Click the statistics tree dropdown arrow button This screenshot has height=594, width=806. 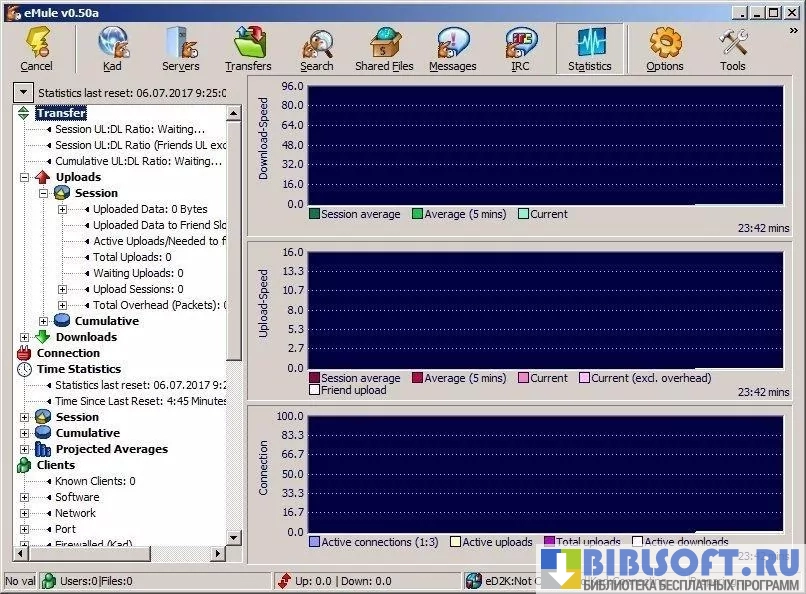pyautogui.click(x=23, y=92)
